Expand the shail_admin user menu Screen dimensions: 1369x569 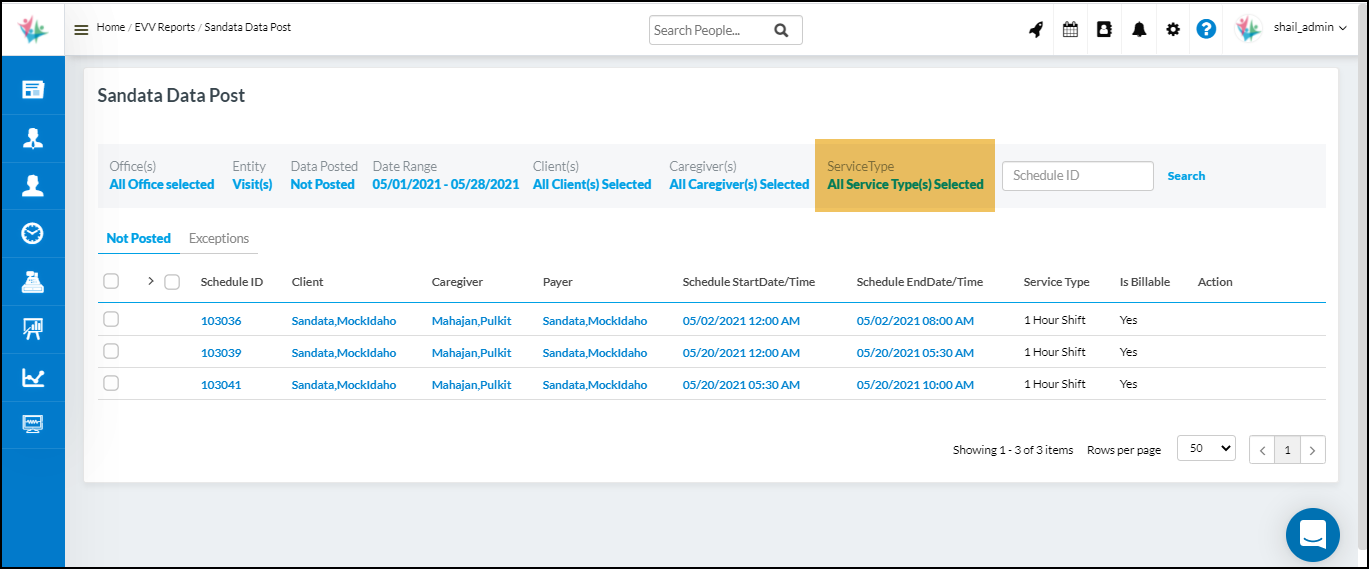pyautogui.click(x=1310, y=28)
